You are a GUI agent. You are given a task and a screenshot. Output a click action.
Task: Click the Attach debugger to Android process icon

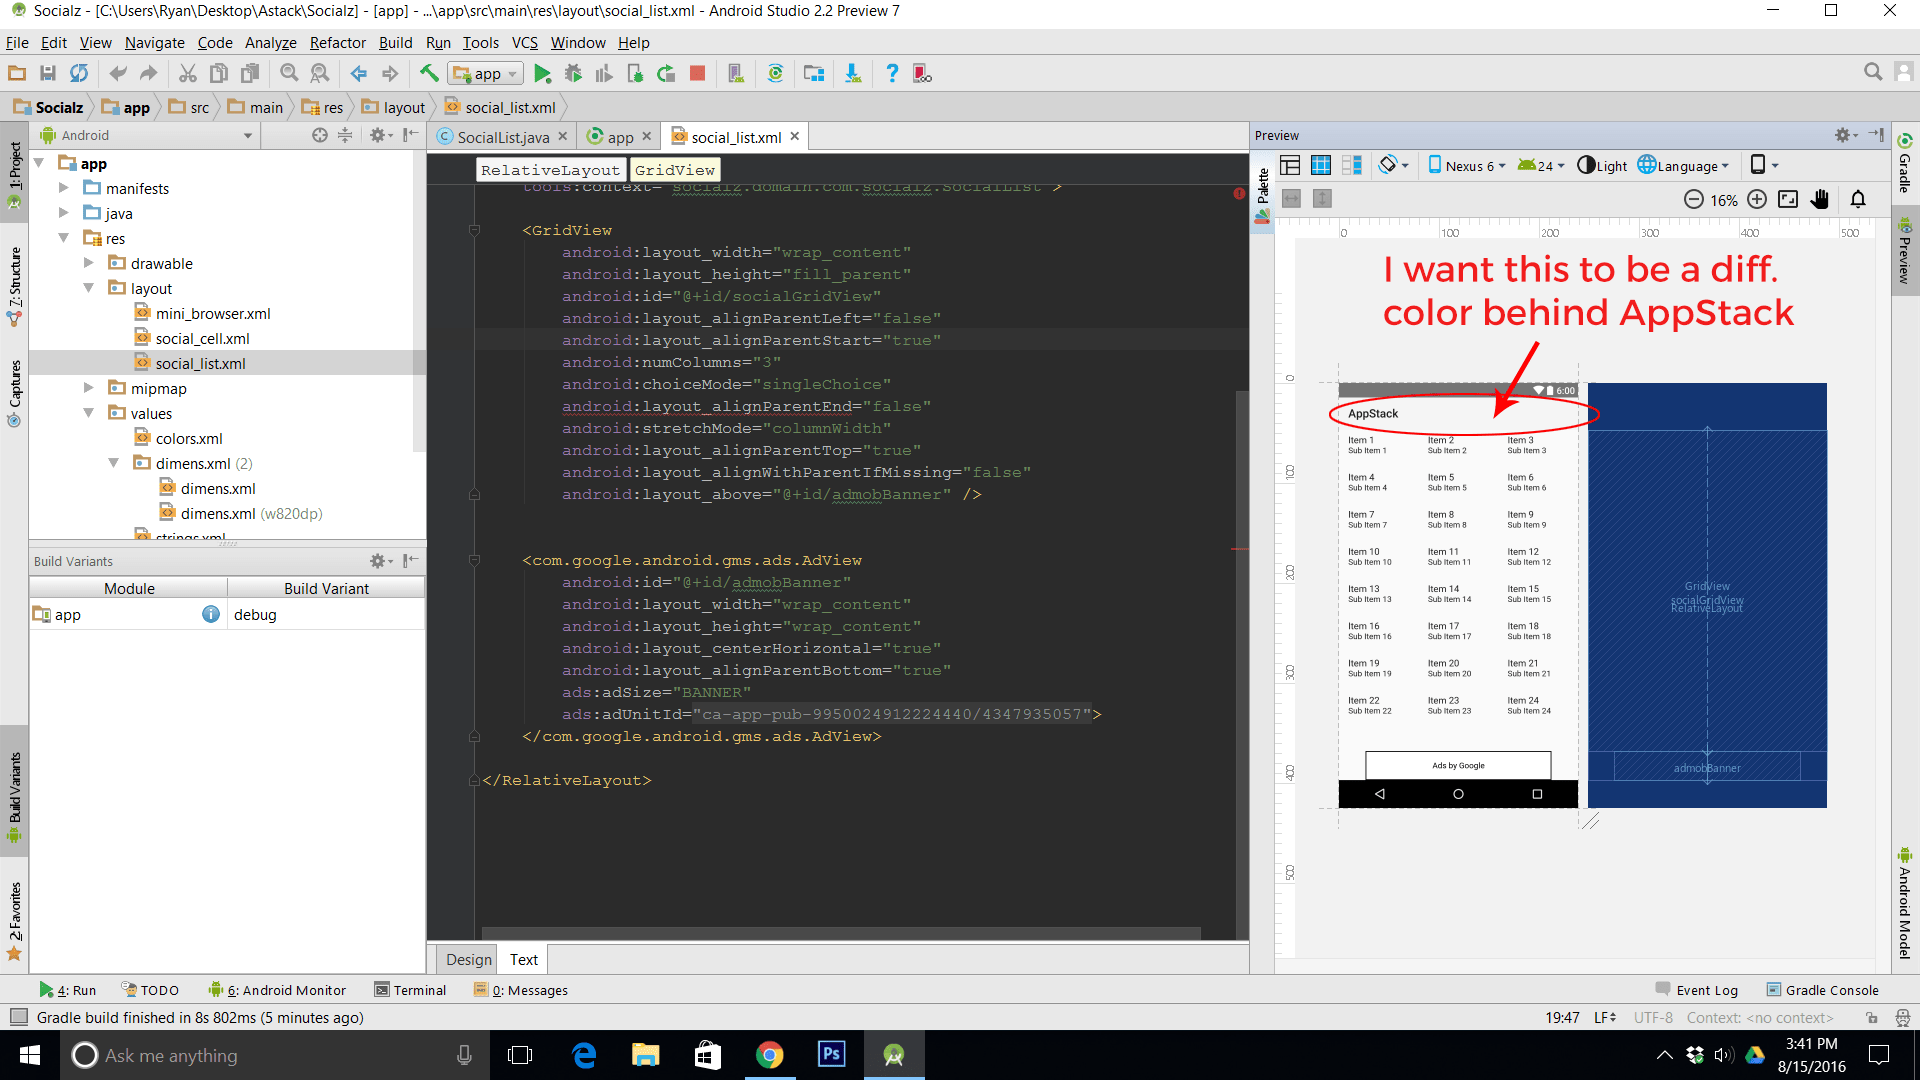coord(635,73)
